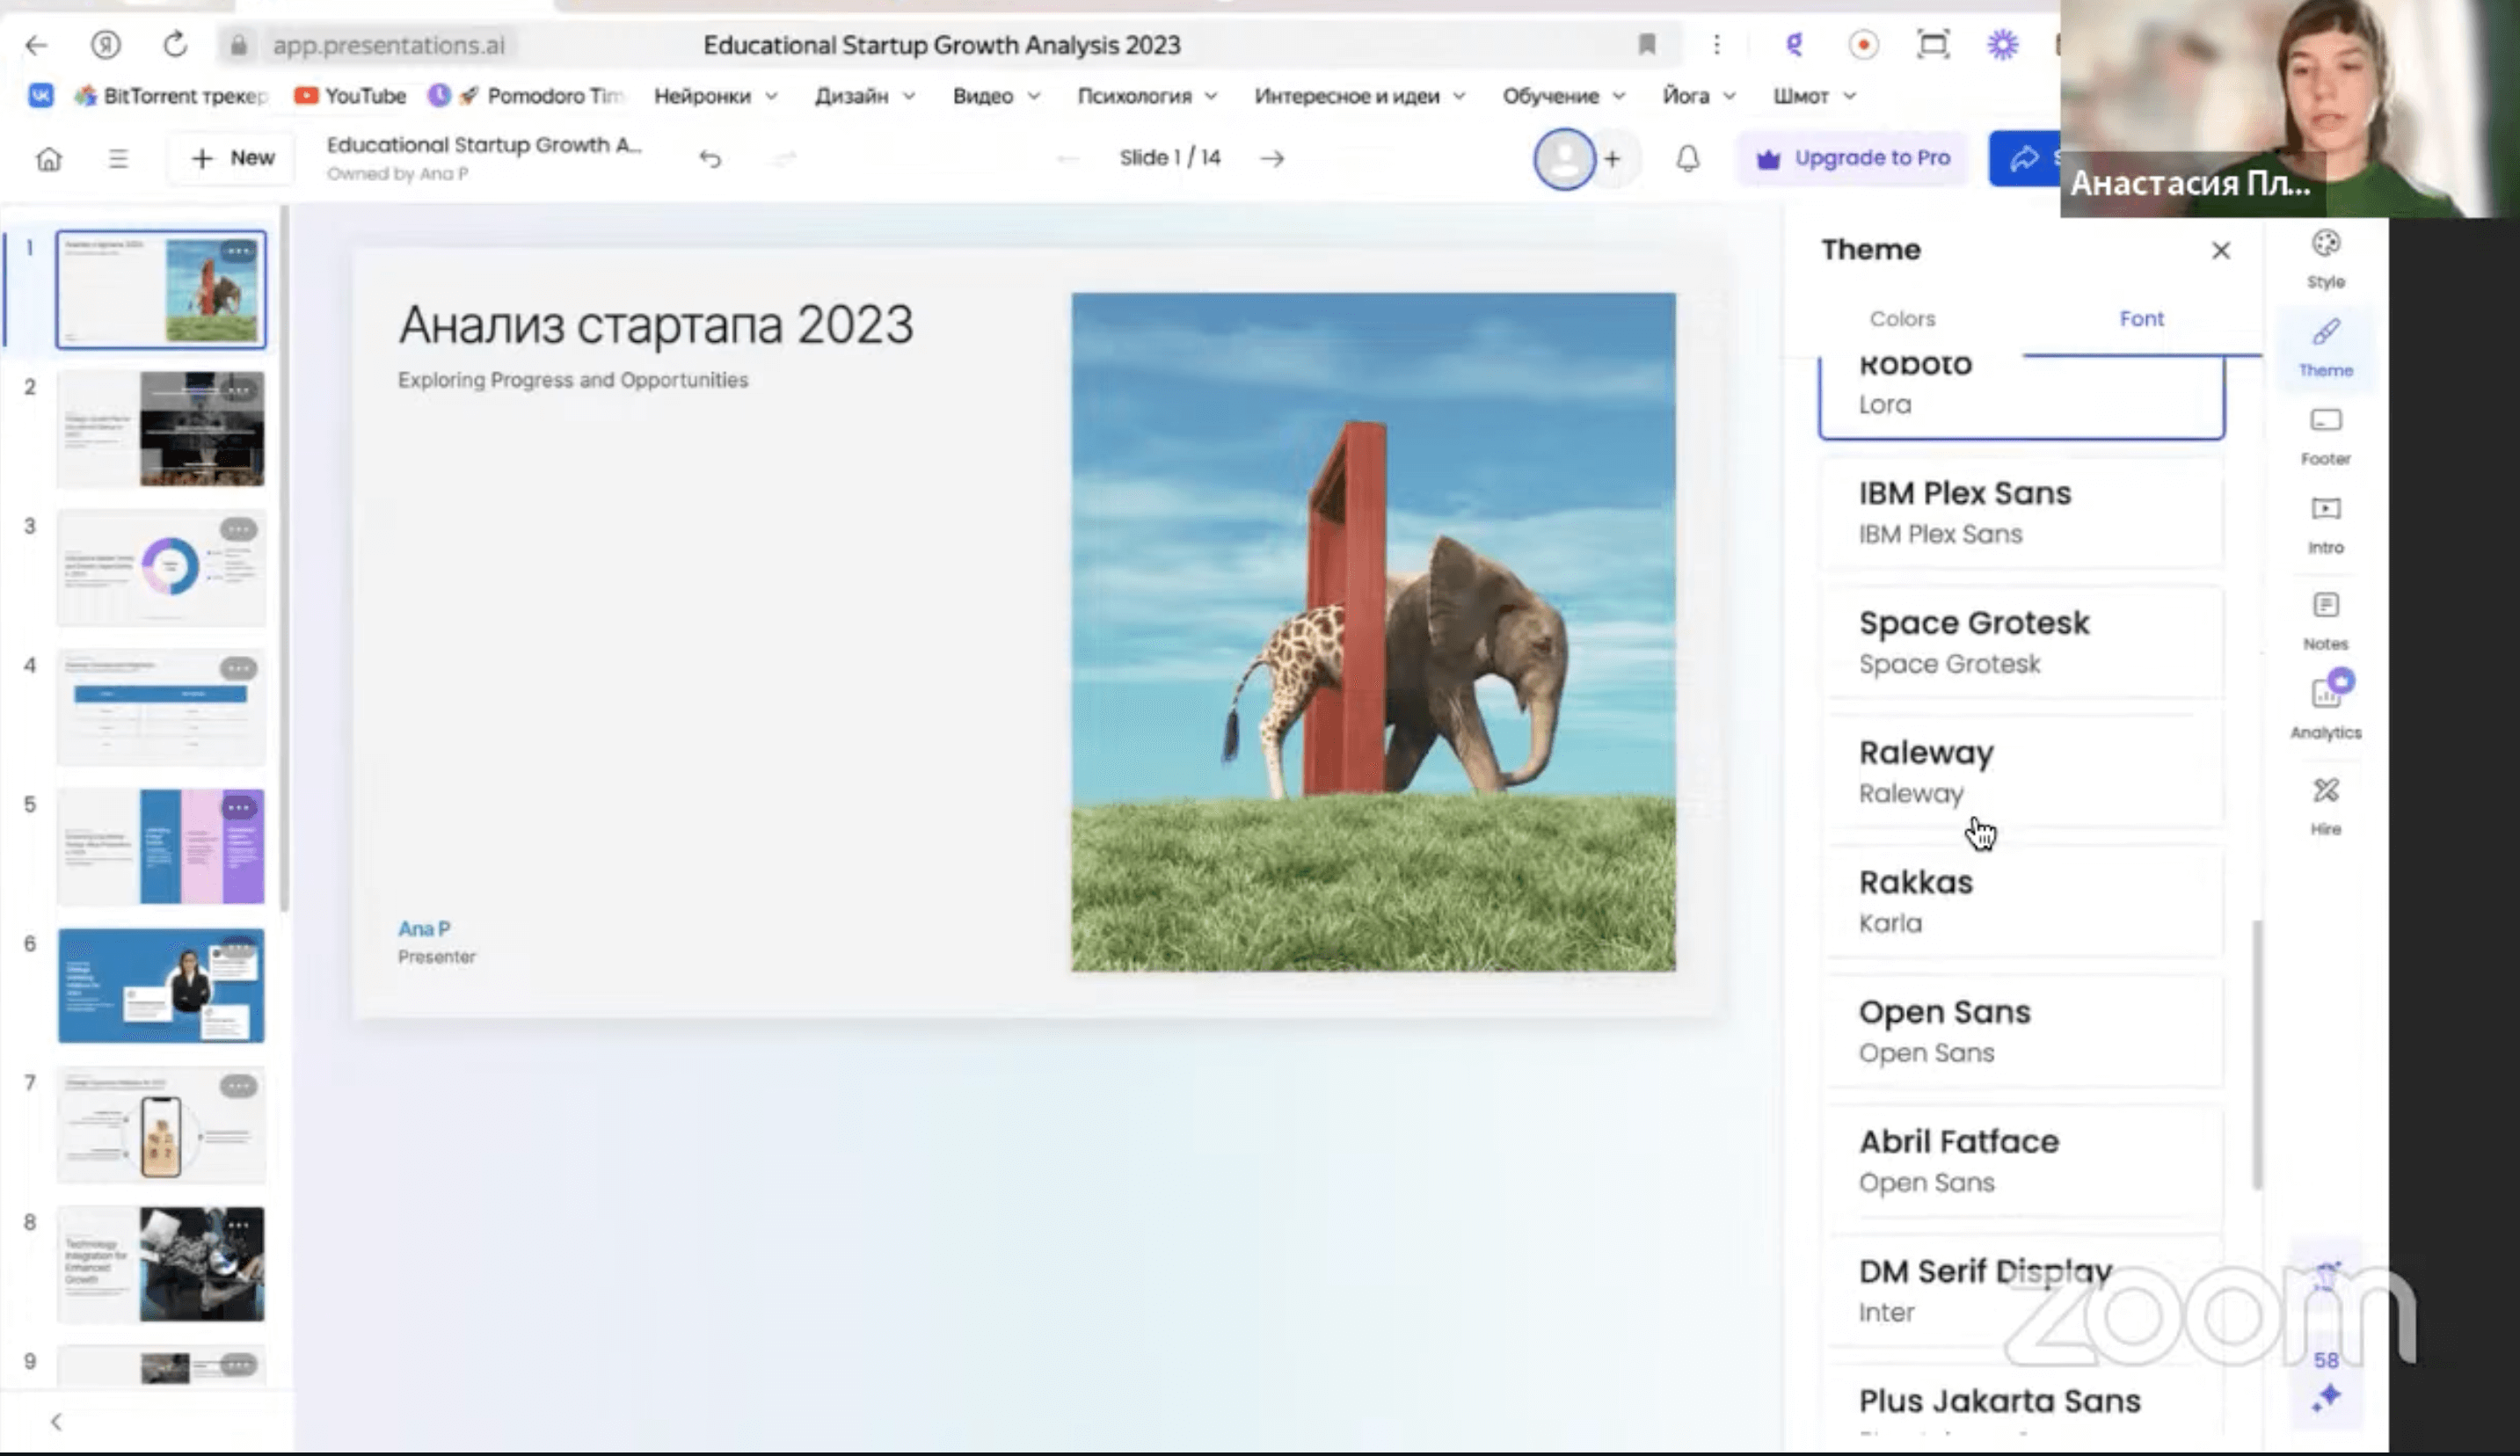Click the New presentation button
The height and width of the screenshot is (1456, 2520).
[x=232, y=158]
